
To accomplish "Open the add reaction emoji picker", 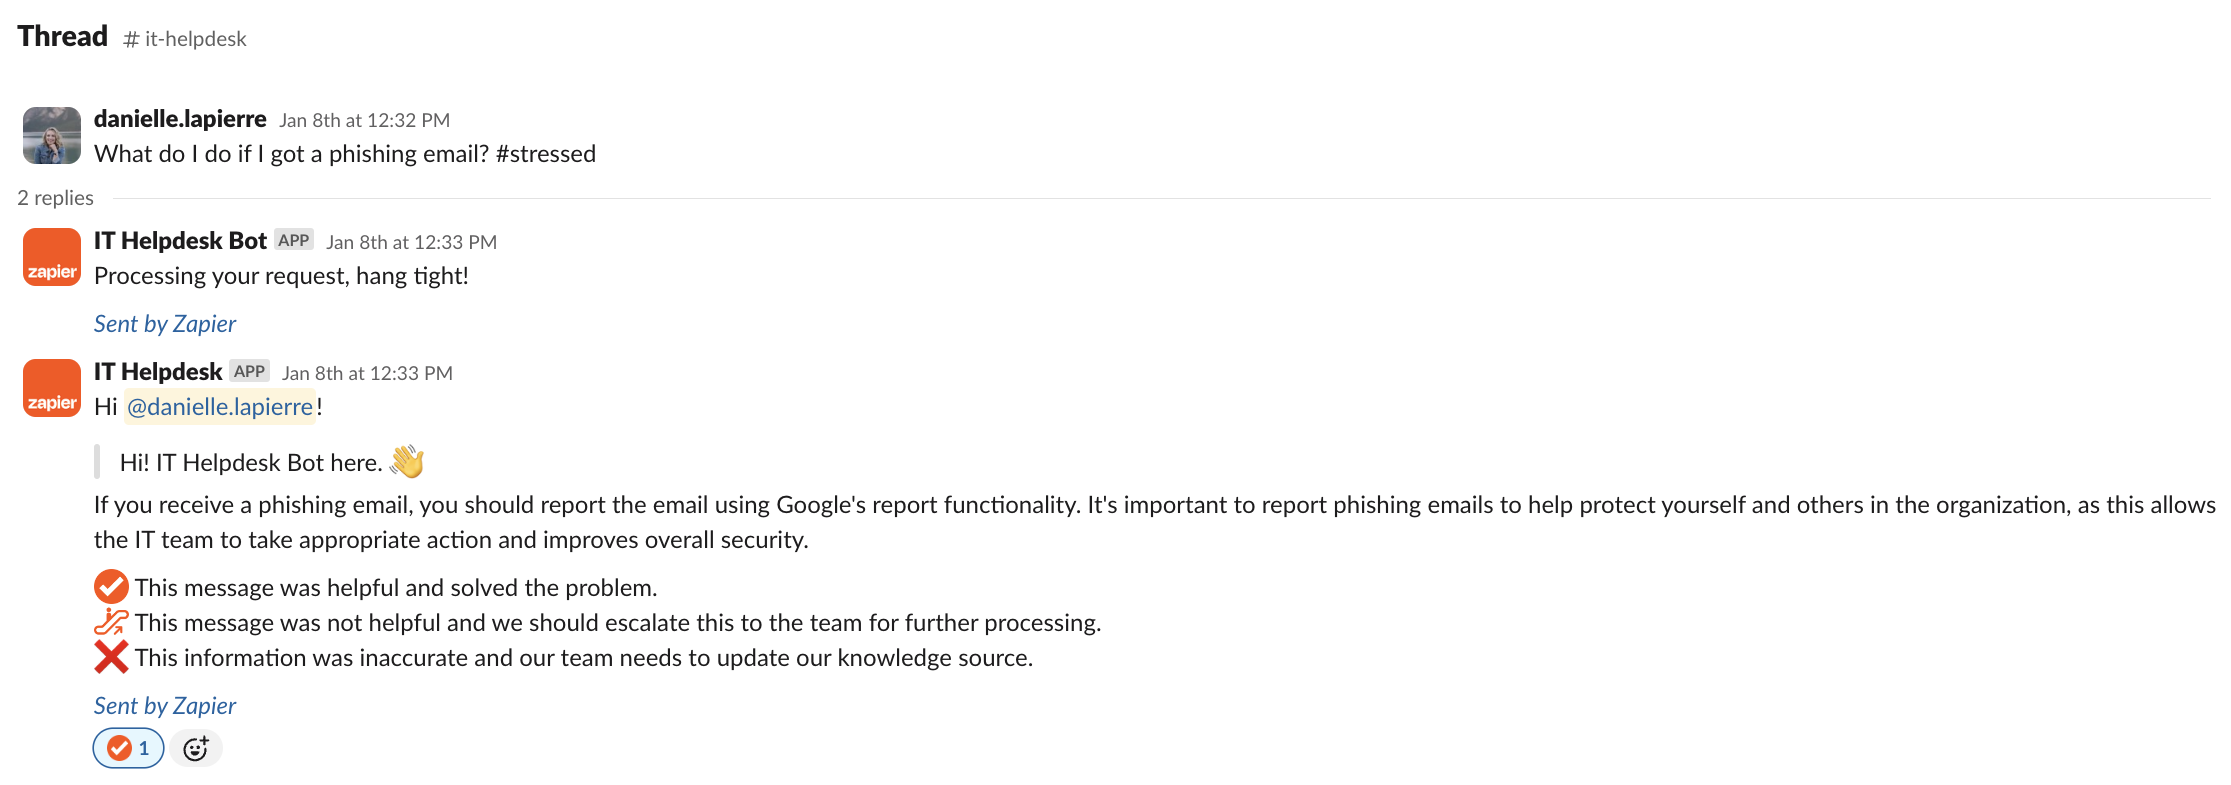I will pos(196,748).
